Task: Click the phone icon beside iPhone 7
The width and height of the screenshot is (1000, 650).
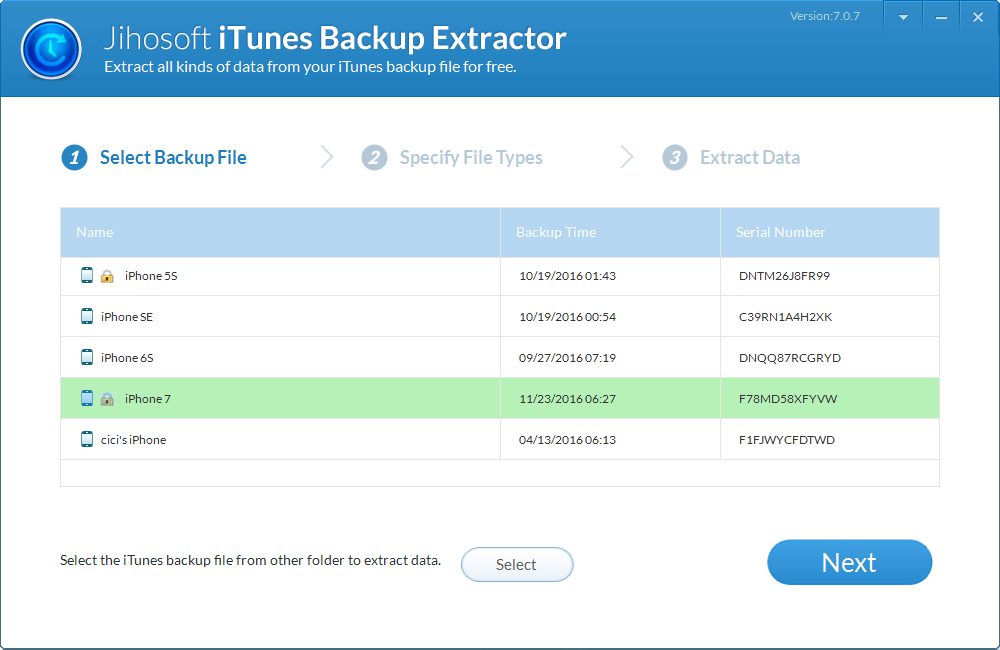Action: click(x=87, y=398)
